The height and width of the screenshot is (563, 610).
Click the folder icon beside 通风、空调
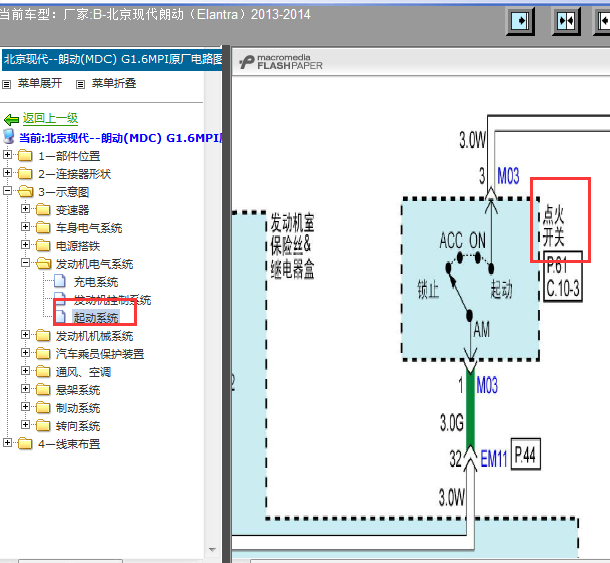point(43,372)
